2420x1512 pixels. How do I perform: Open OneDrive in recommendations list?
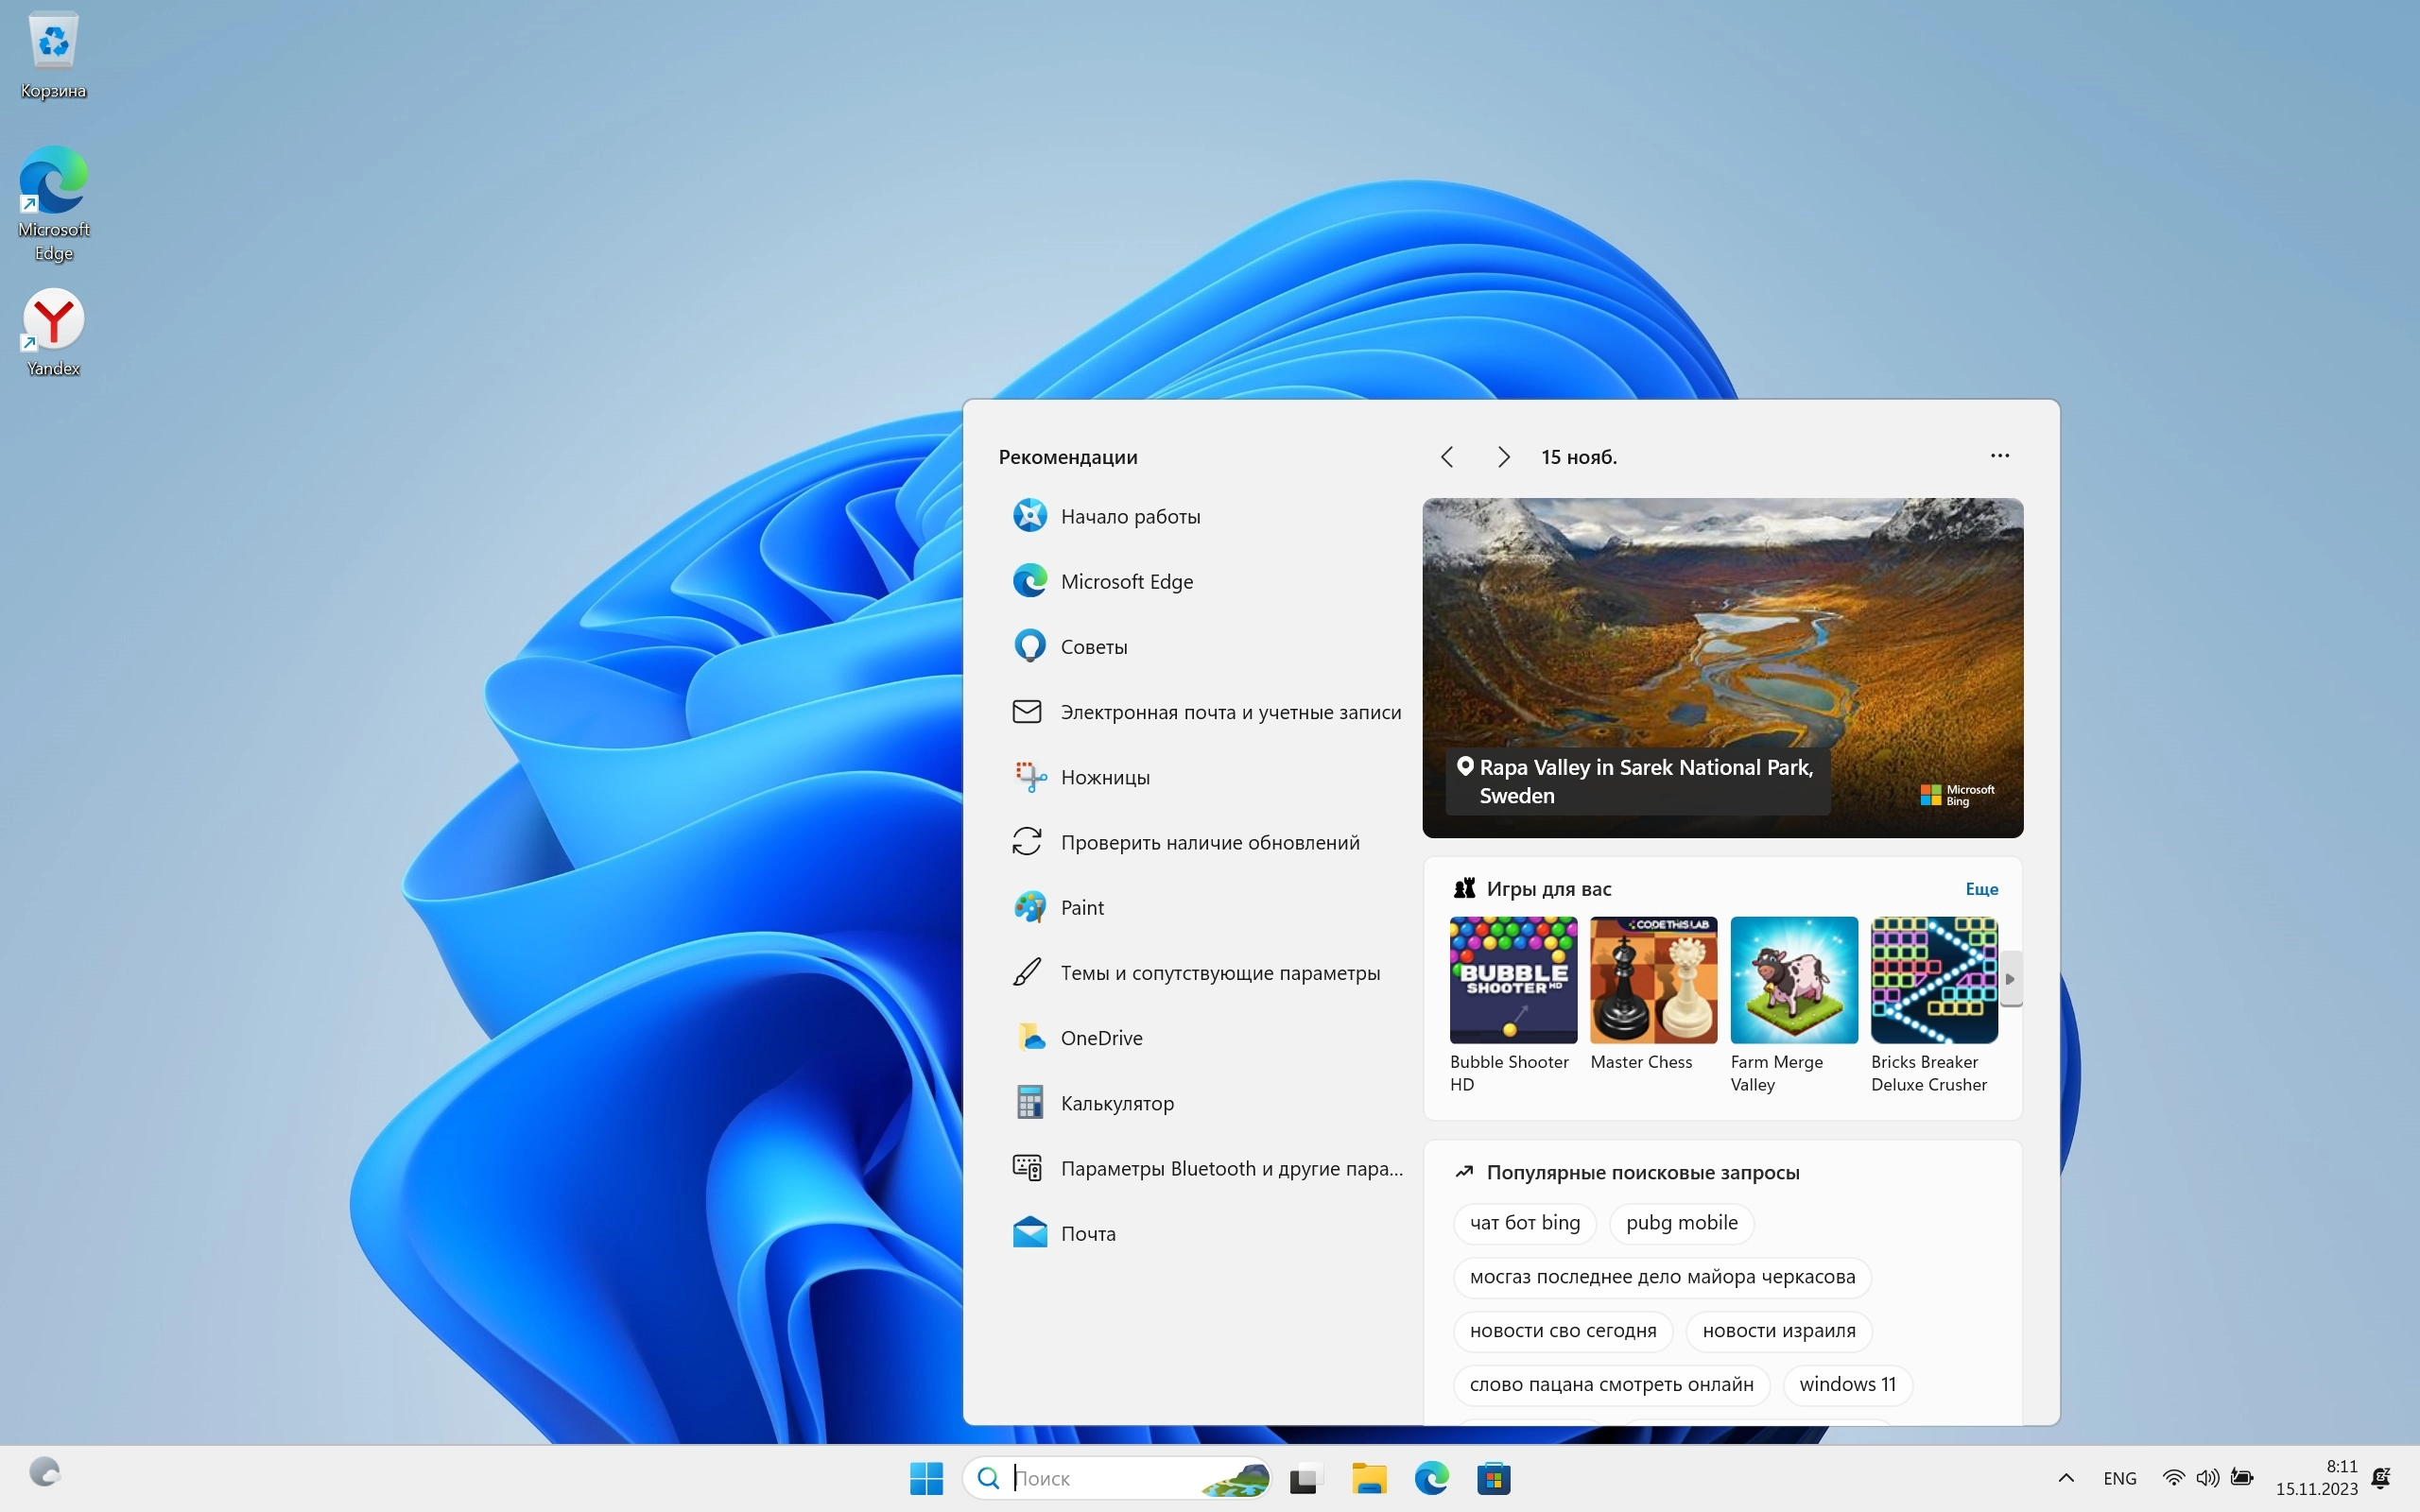(x=1100, y=1038)
